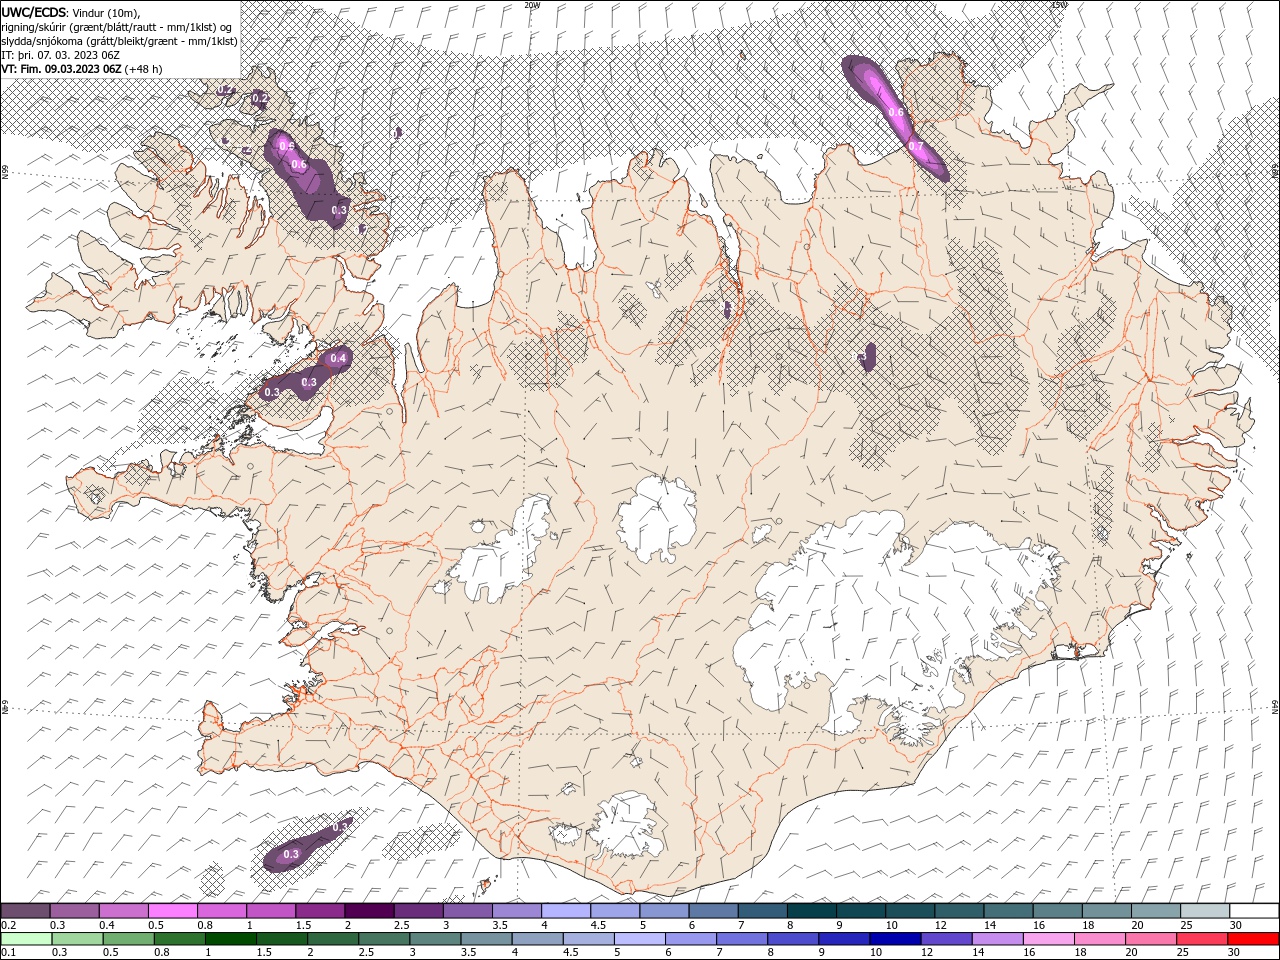Click the 0.2 label in the snow legend
Screen dimensions: 1280x960
click(x=7, y=925)
